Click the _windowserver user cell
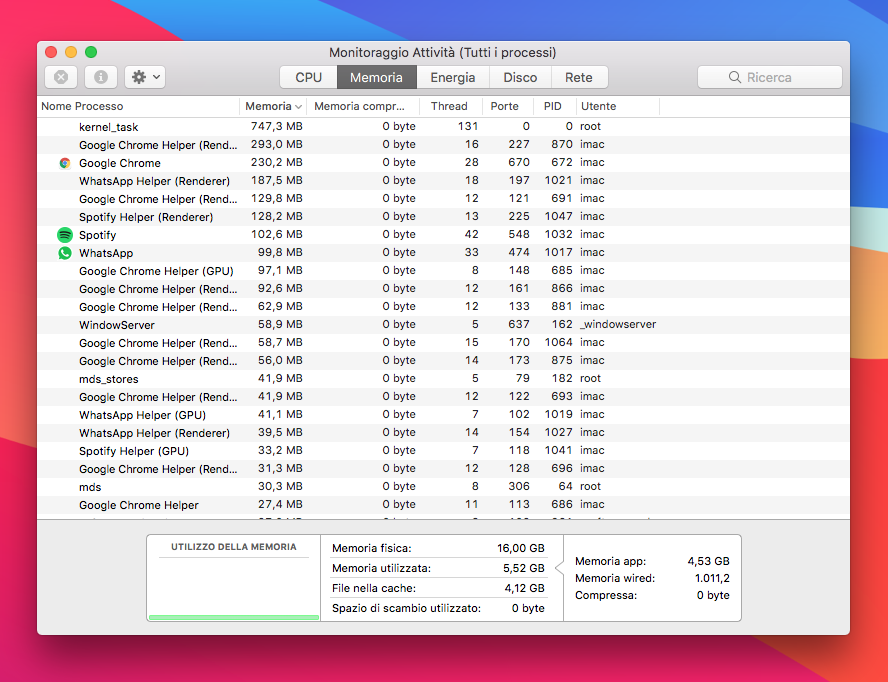 (618, 325)
